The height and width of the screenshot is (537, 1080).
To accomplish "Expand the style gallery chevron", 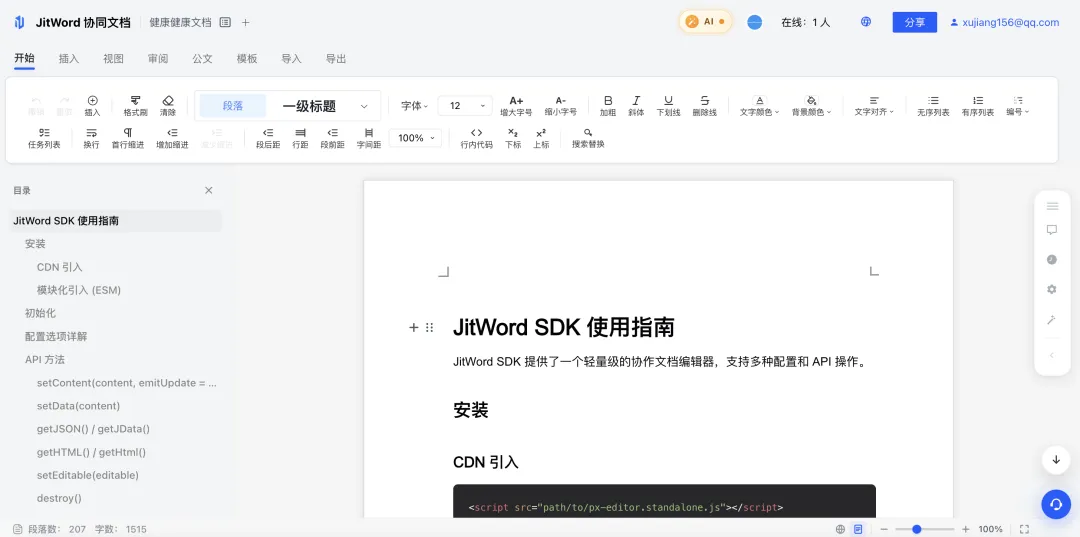I will 364,106.
